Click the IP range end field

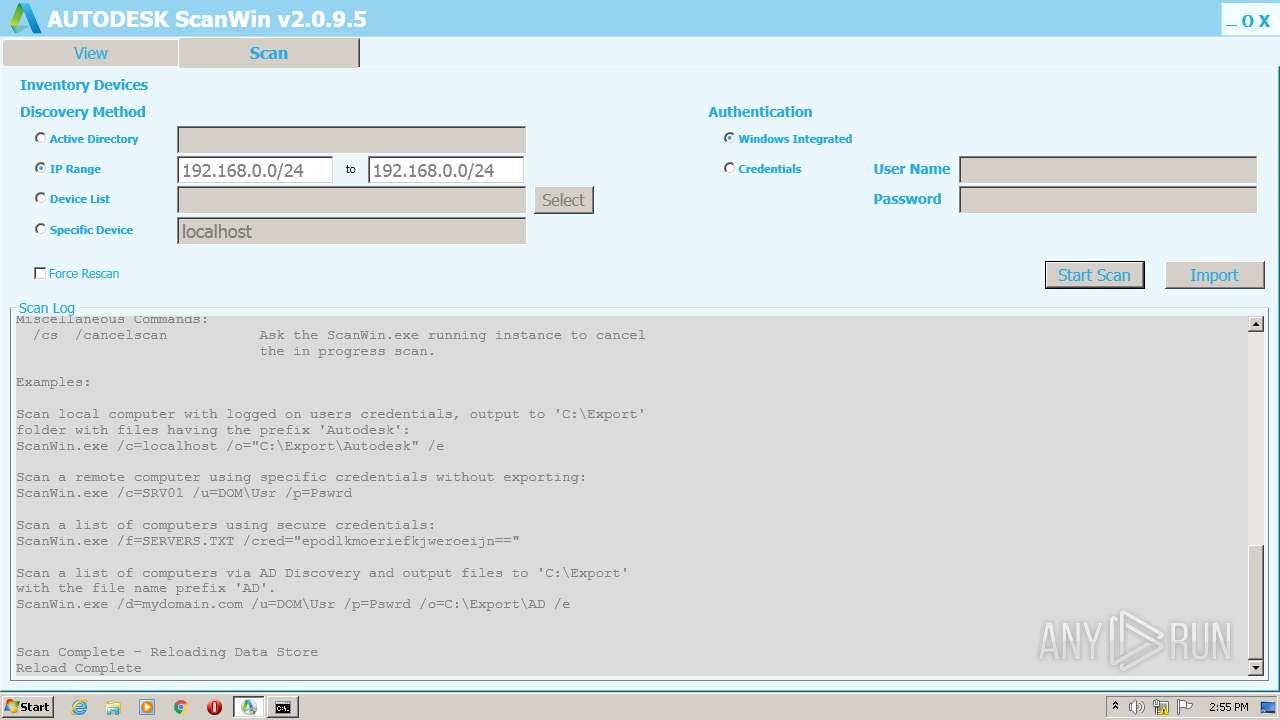(446, 170)
